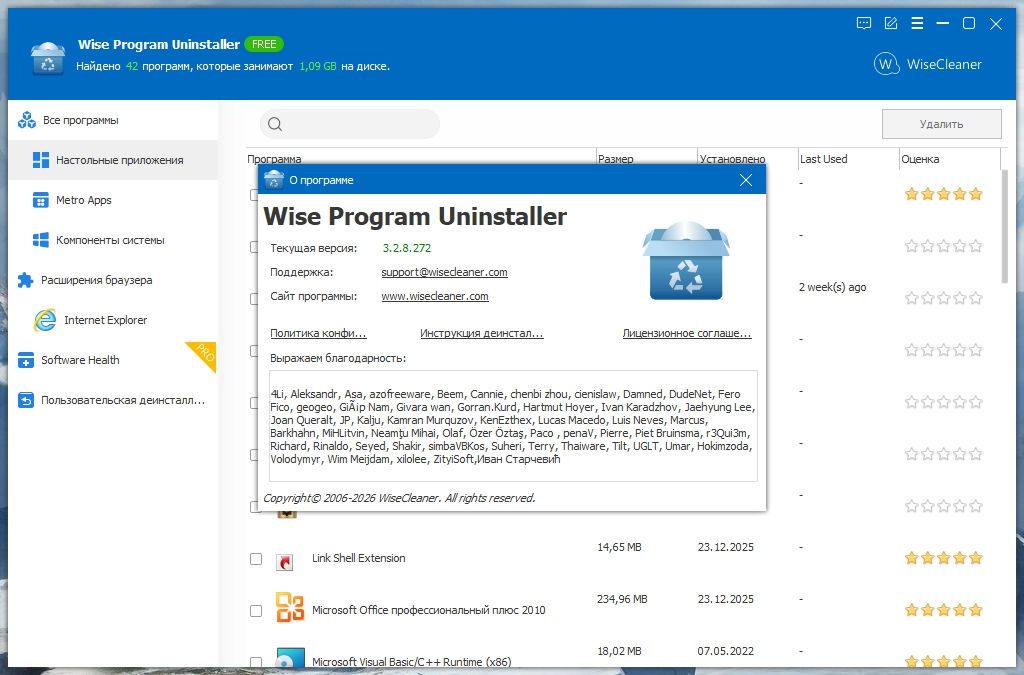Select Все программы in sidebar
Image resolution: width=1024 pixels, height=675 pixels.
coord(114,120)
